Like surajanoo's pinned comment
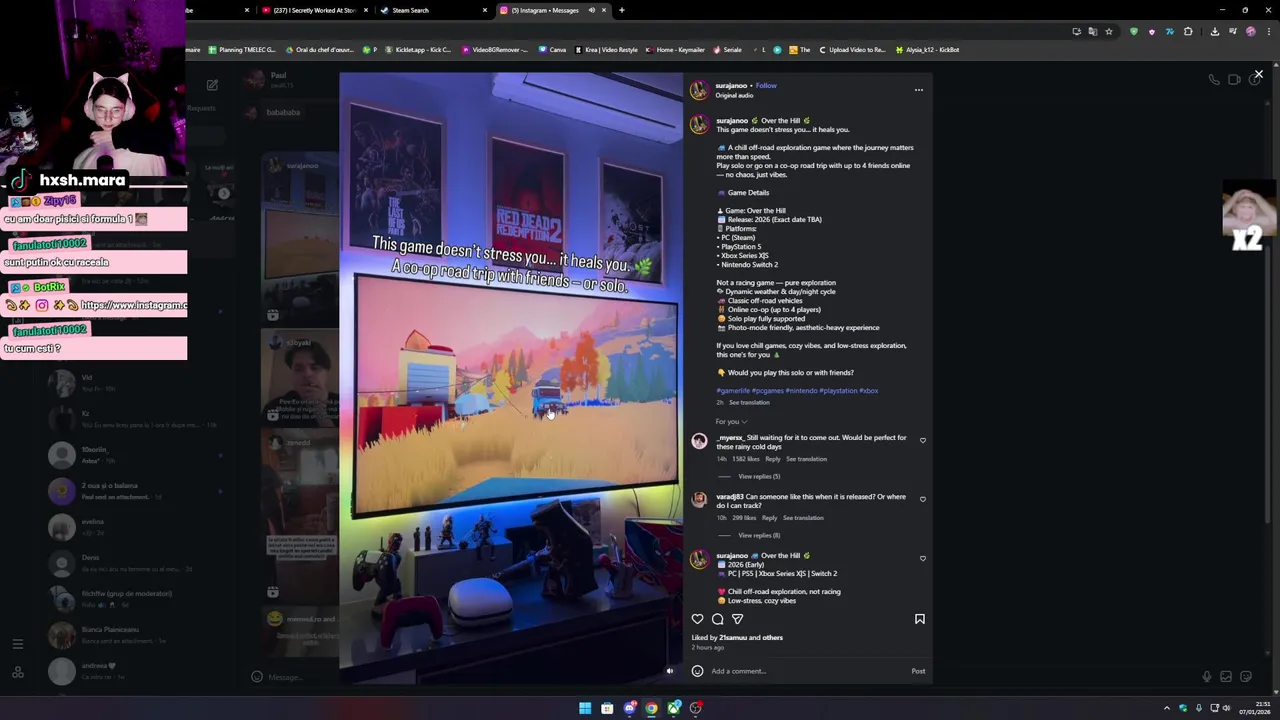Viewport: 1280px width, 720px height. point(923,558)
